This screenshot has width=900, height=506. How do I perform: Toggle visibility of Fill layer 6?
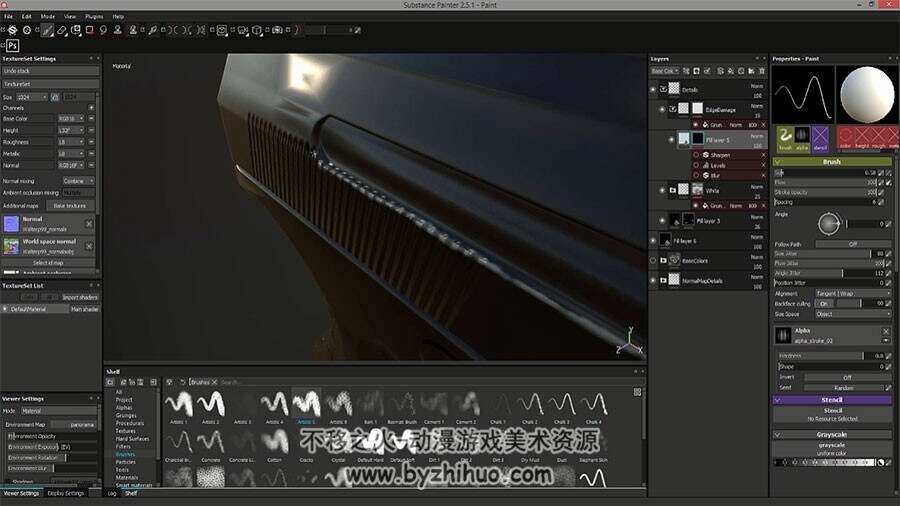(653, 241)
